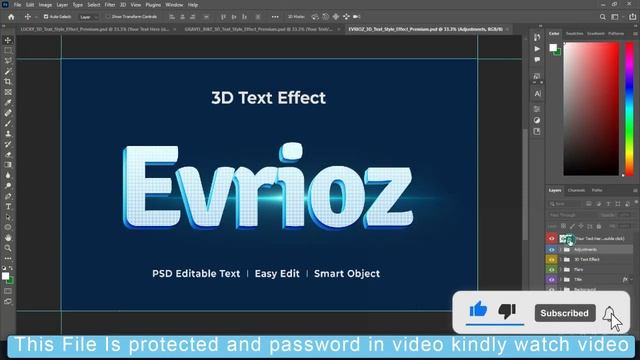Select the Hand tool
640x360 pixels.
click(x=8, y=238)
